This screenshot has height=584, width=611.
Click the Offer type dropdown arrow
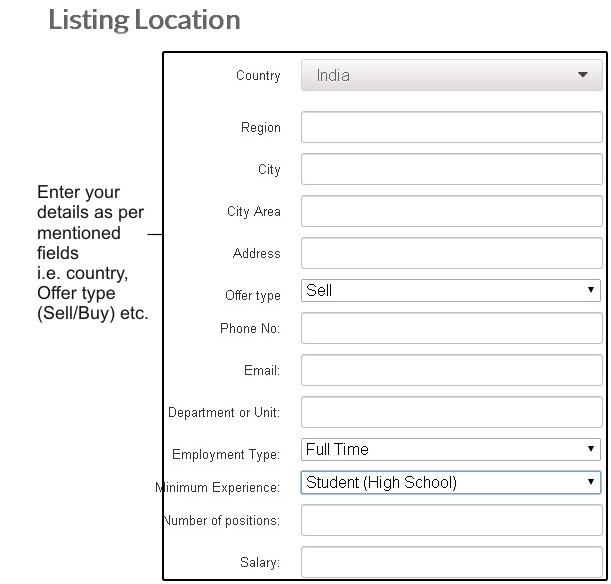point(591,290)
